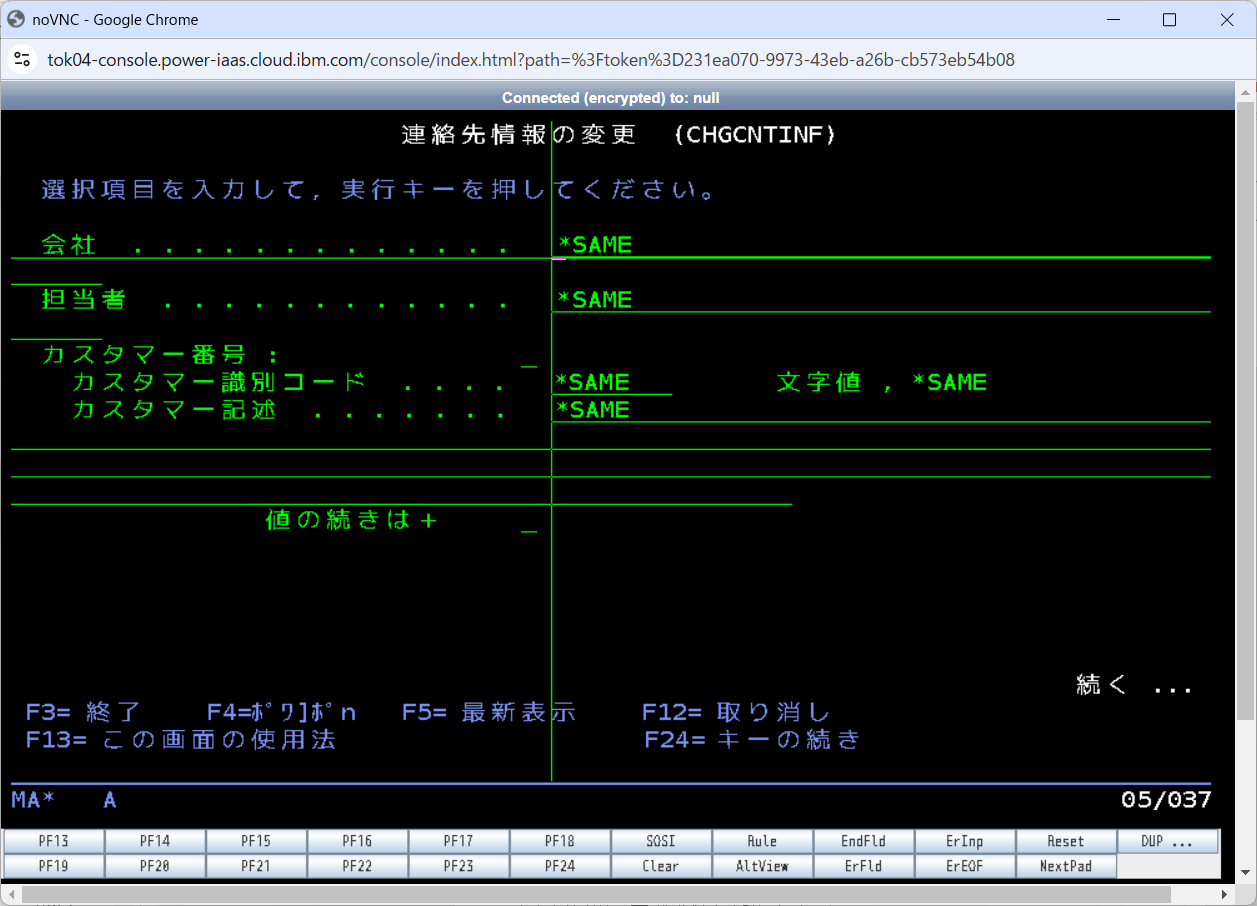
Task: Click the EndFld keypad button
Action: click(863, 841)
